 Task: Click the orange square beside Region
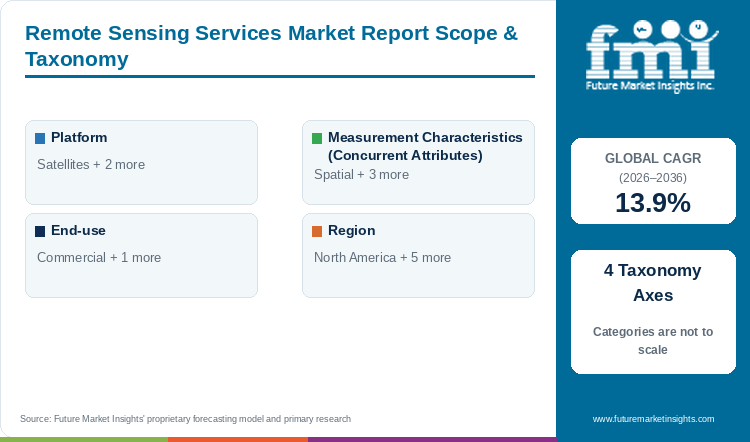pos(317,232)
